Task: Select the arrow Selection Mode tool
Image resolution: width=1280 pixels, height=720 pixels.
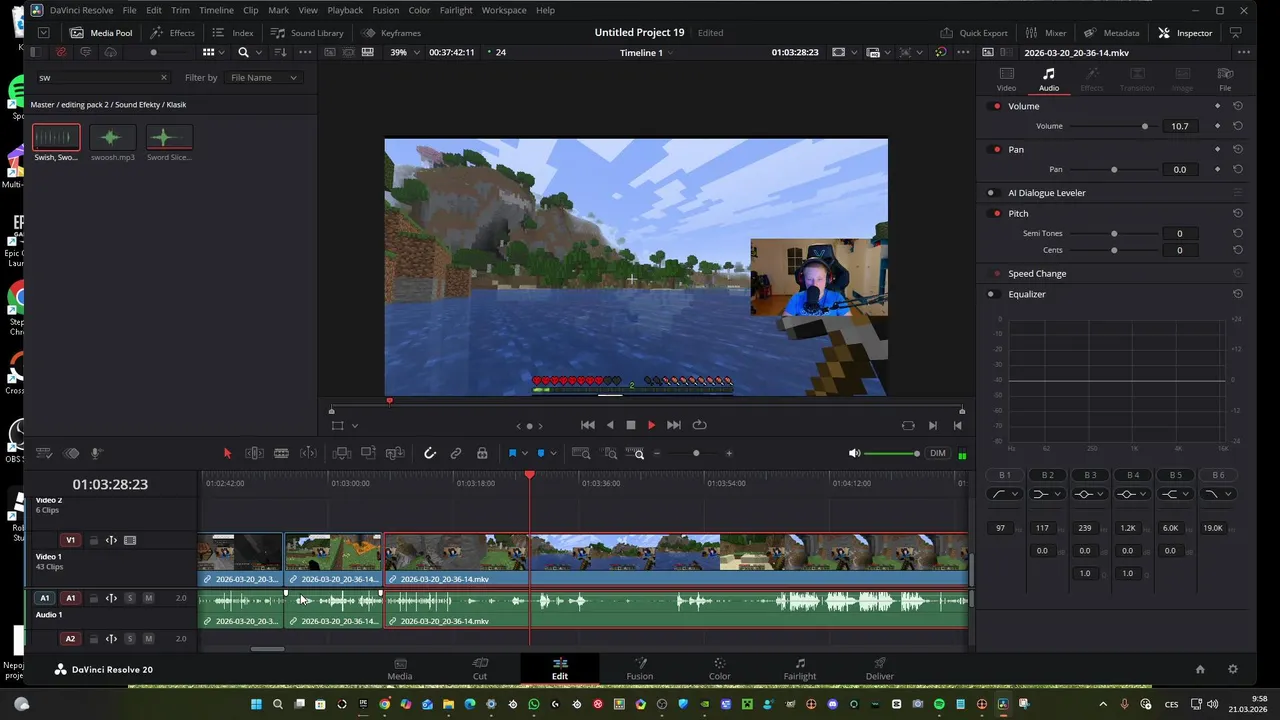Action: pyautogui.click(x=227, y=453)
